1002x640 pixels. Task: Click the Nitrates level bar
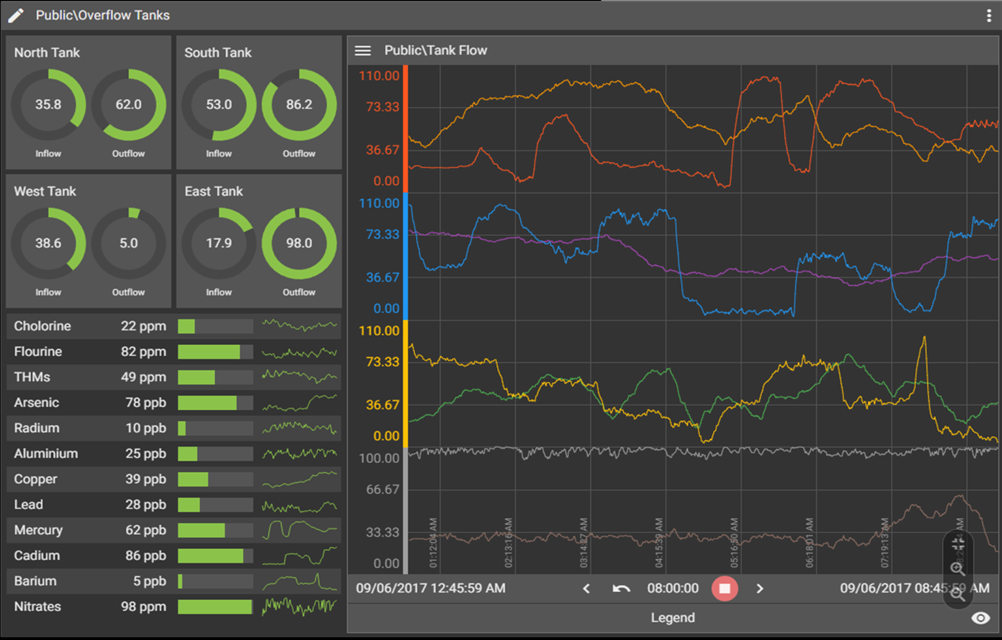coord(215,607)
